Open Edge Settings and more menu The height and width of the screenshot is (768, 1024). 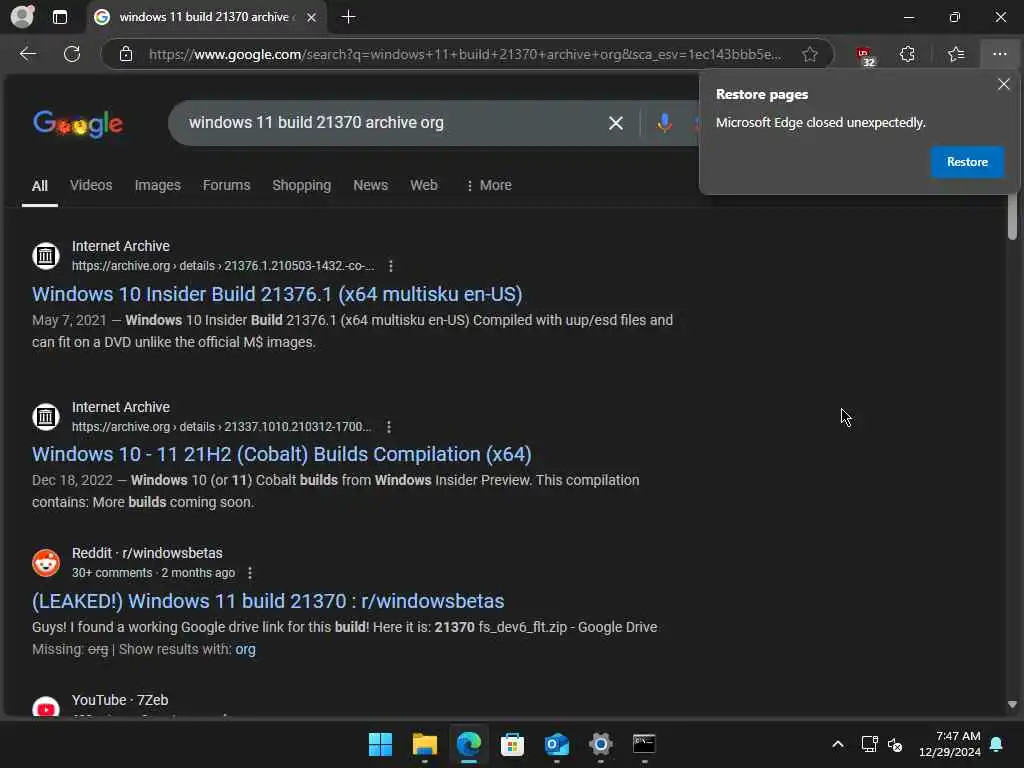[x=1000, y=54]
